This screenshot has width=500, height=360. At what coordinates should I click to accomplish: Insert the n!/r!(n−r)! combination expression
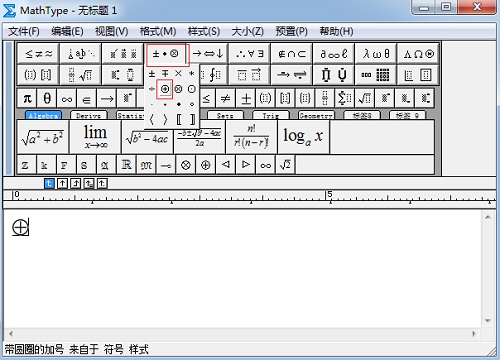point(251,137)
